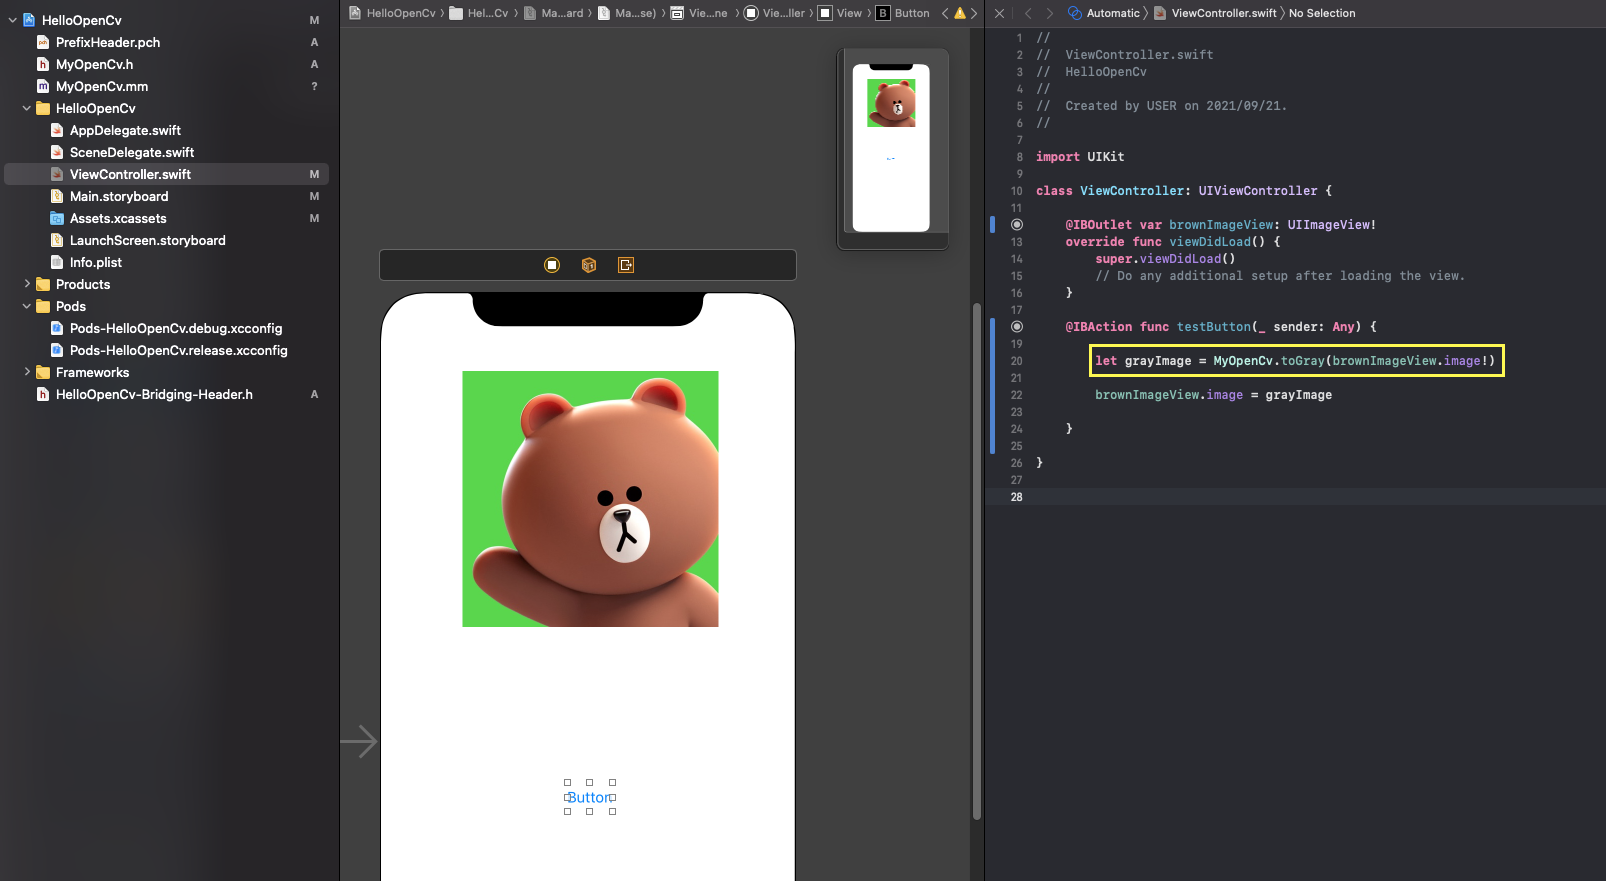Open MyOpenCv.h header file
This screenshot has width=1606, height=881.
(x=94, y=64)
